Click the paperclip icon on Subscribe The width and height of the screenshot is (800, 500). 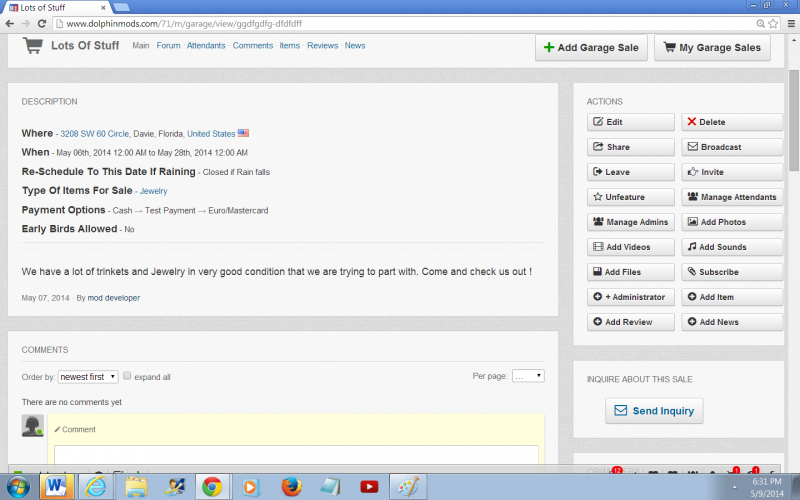(x=692, y=272)
